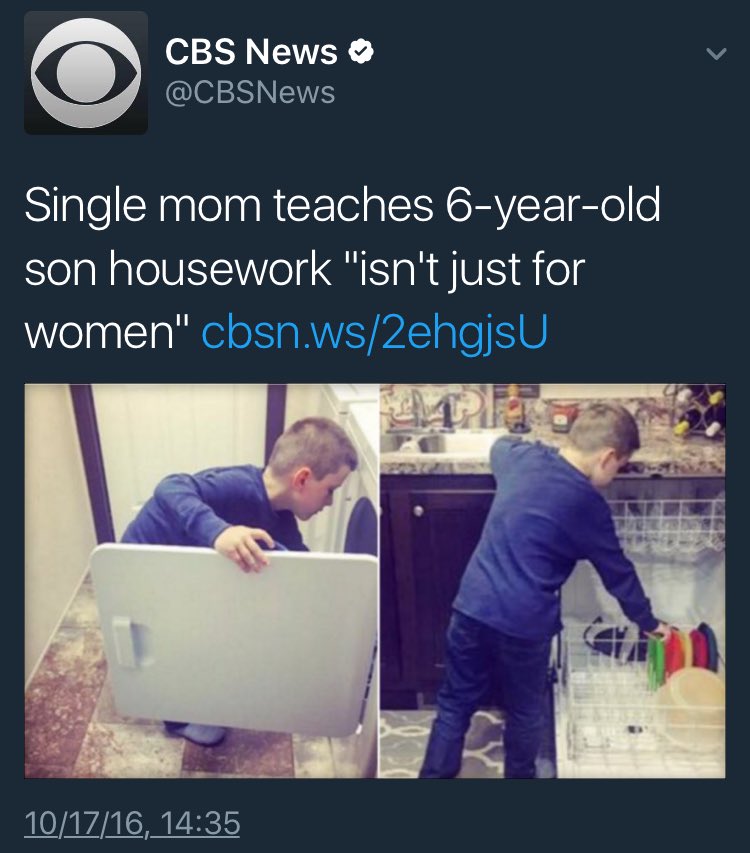Open CBS News profile via eye logo avatar
This screenshot has width=750, height=853.
coord(86,73)
